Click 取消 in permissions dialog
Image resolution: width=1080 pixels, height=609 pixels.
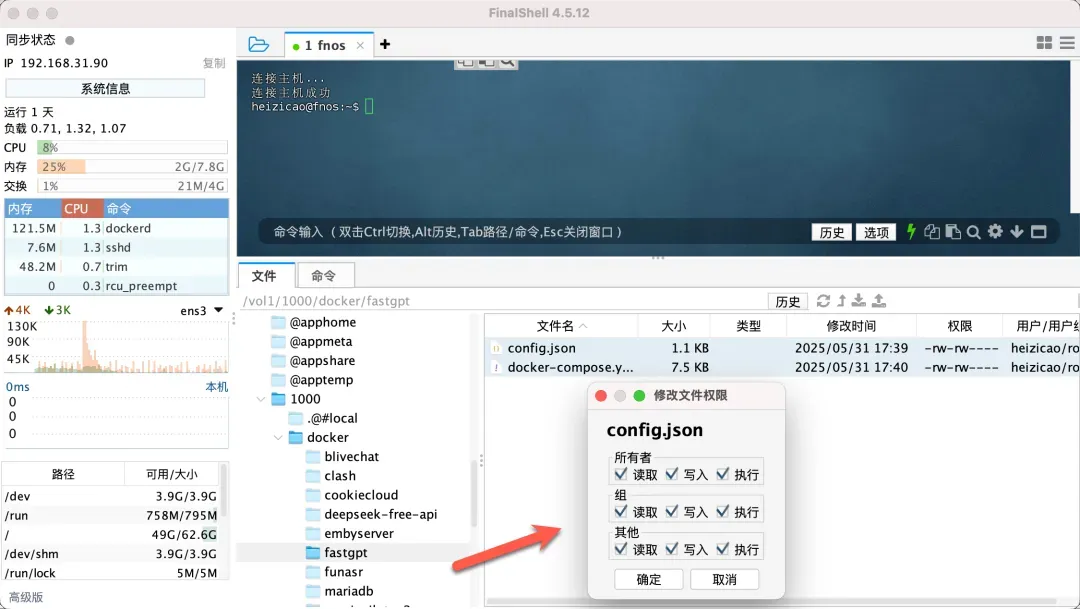[725, 579]
